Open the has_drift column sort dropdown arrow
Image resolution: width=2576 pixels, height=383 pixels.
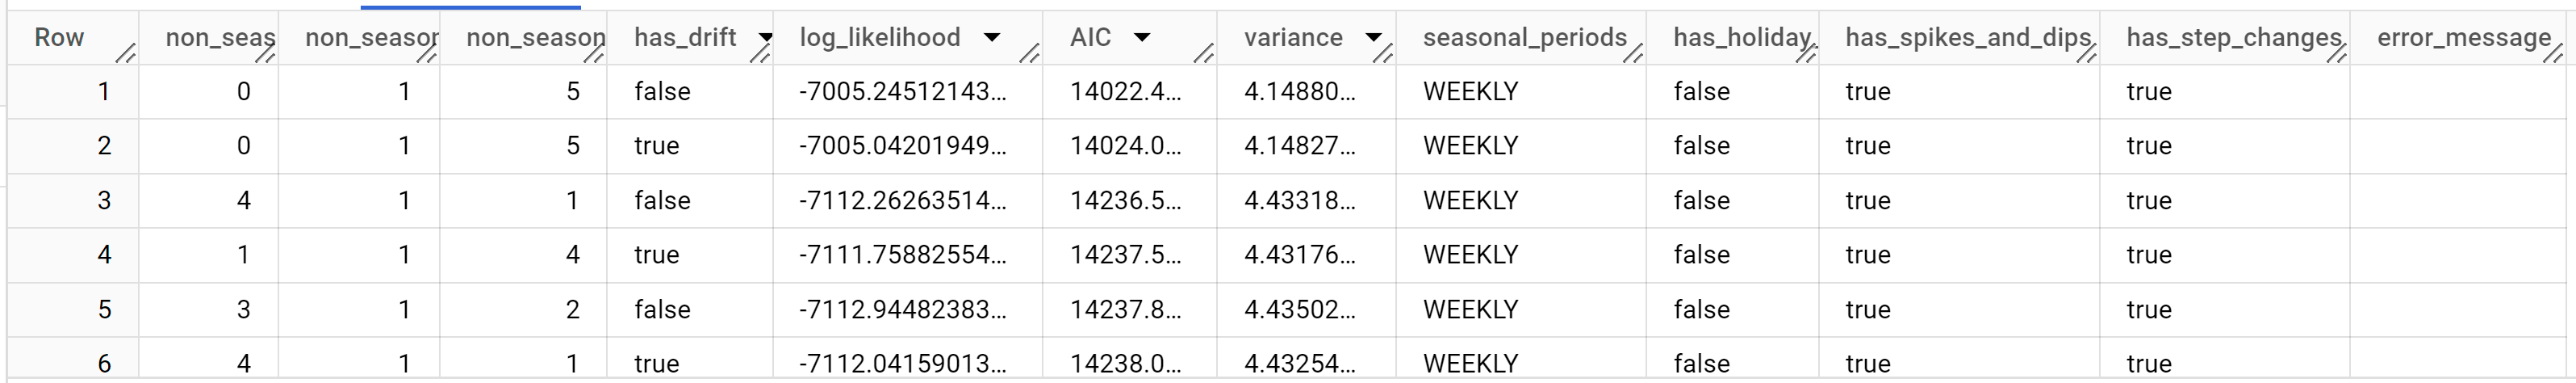(x=765, y=38)
